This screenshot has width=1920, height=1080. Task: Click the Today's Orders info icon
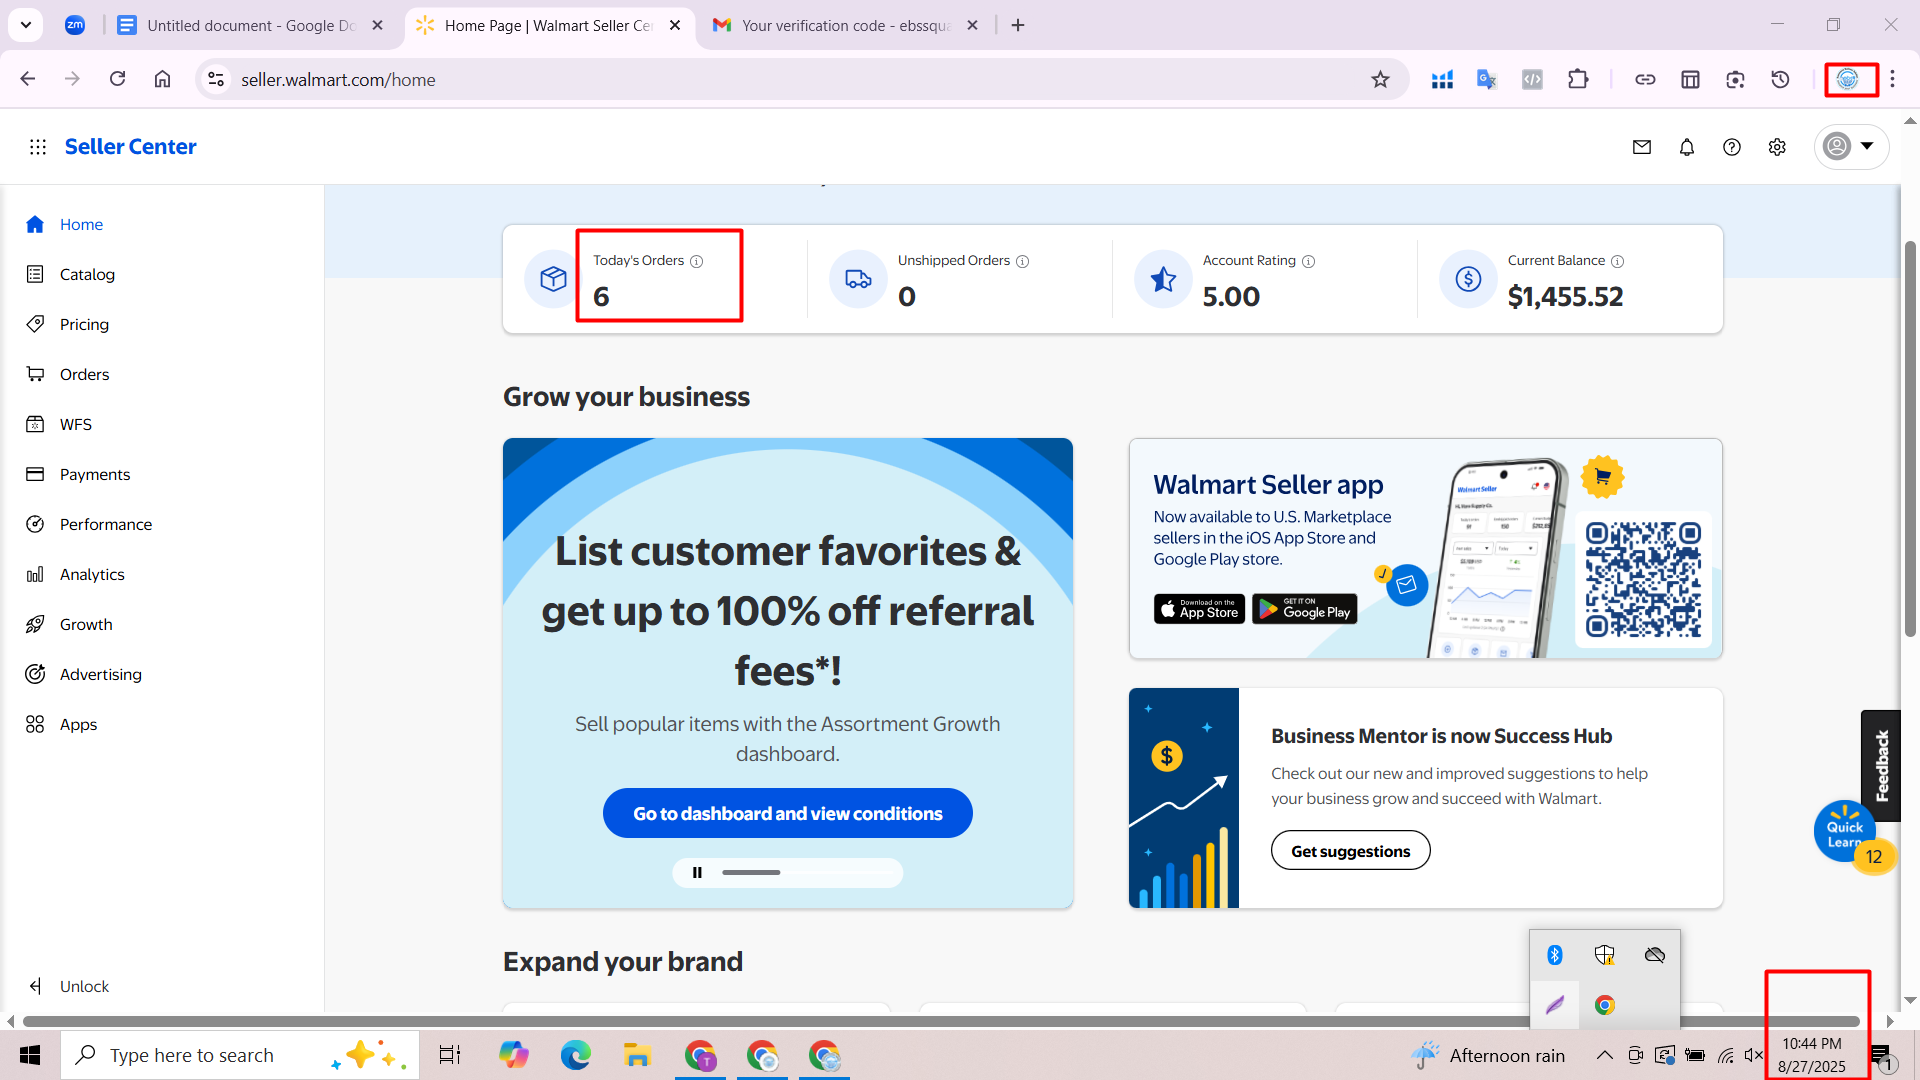pos(697,261)
